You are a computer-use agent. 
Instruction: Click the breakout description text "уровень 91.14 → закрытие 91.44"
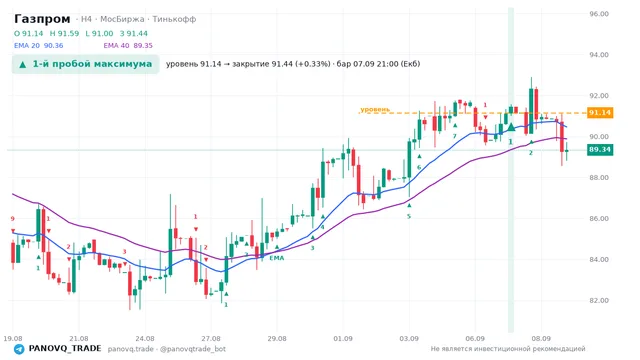[229, 64]
